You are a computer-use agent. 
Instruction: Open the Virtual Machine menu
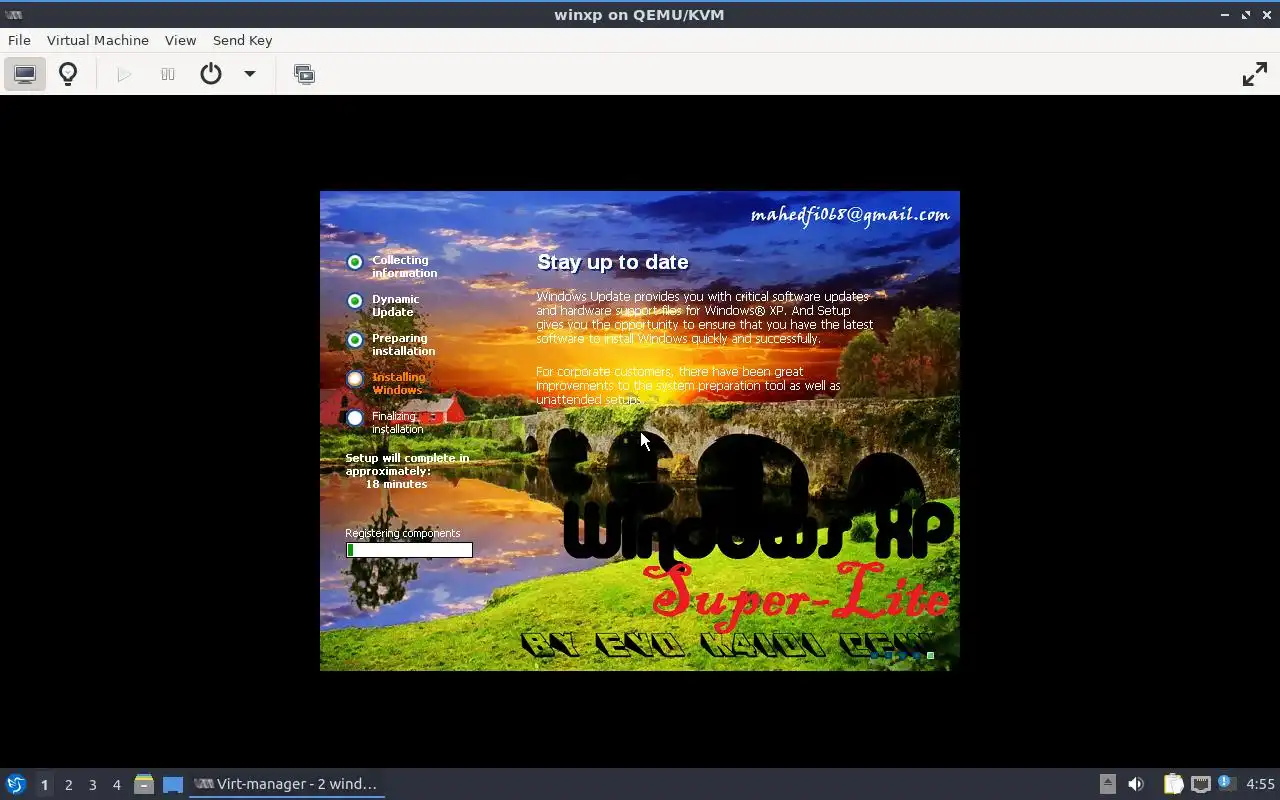(98, 40)
